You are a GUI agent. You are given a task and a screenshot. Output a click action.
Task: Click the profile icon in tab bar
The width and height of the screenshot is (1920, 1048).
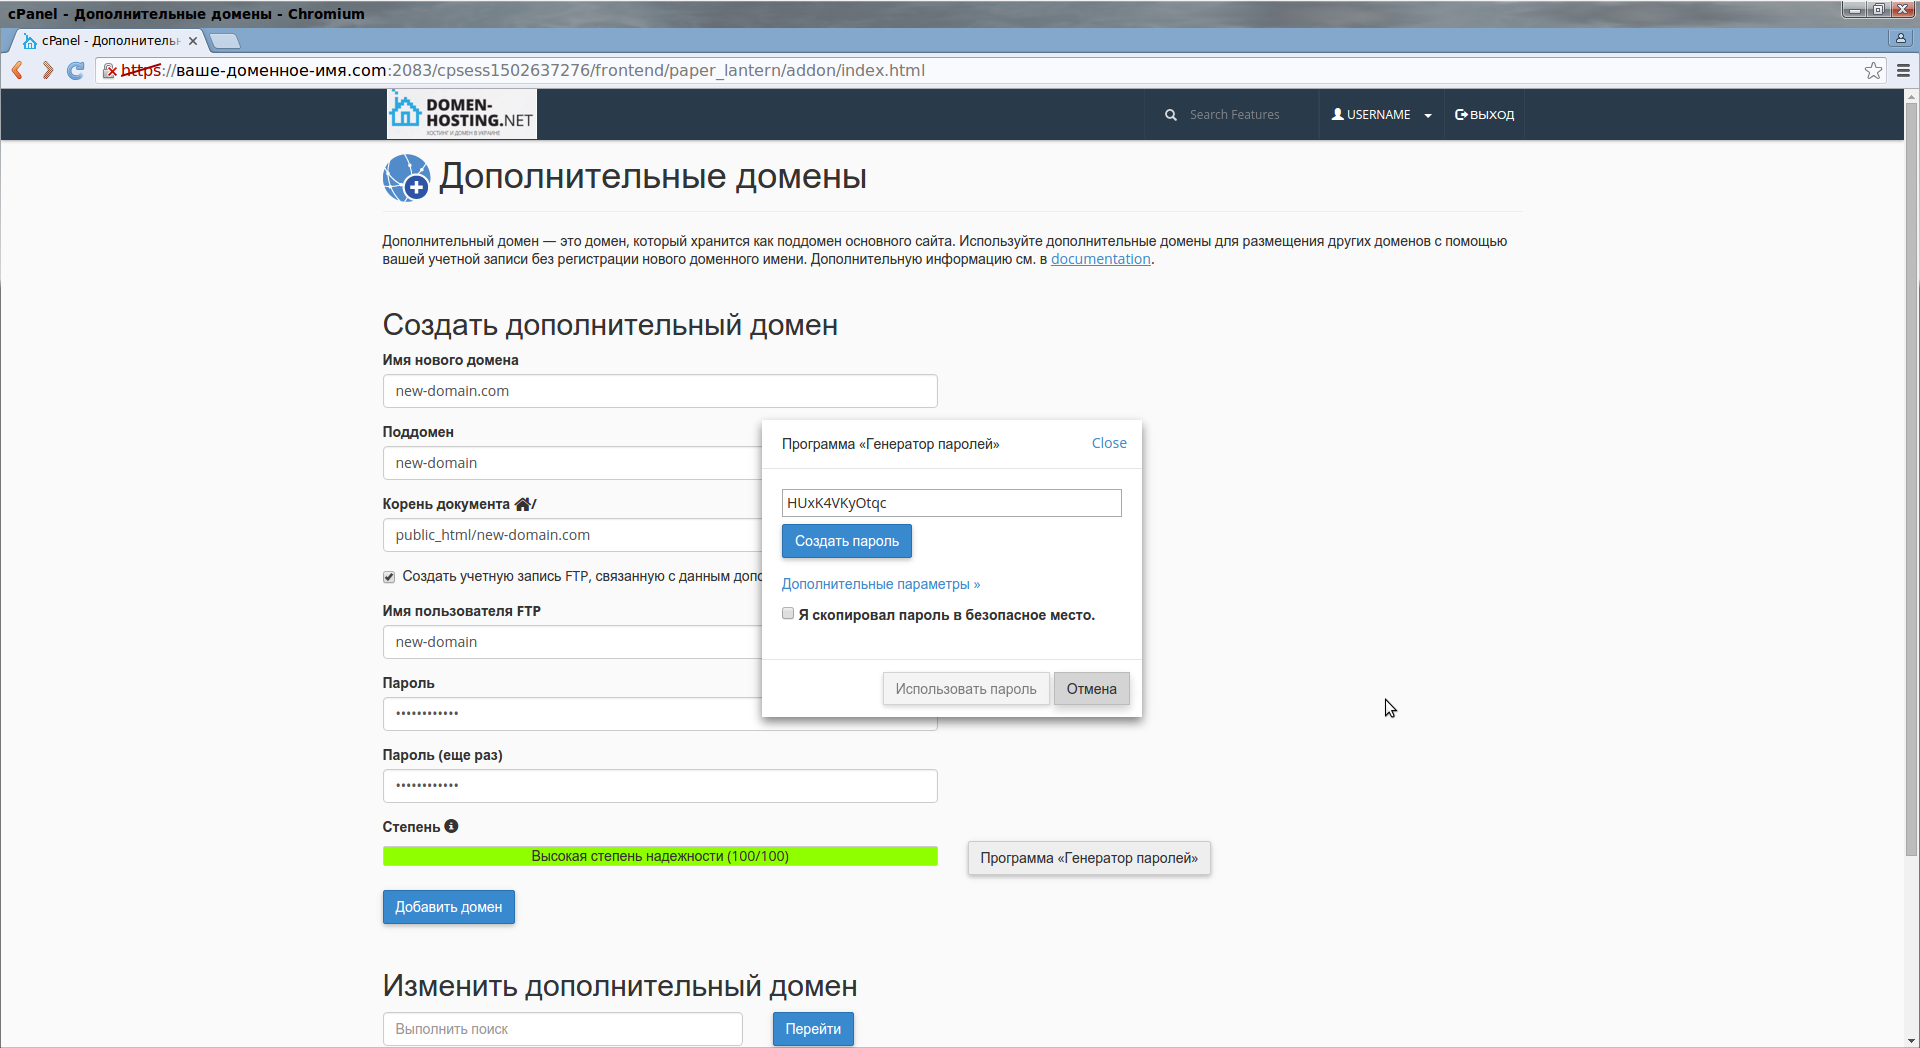[x=1900, y=38]
